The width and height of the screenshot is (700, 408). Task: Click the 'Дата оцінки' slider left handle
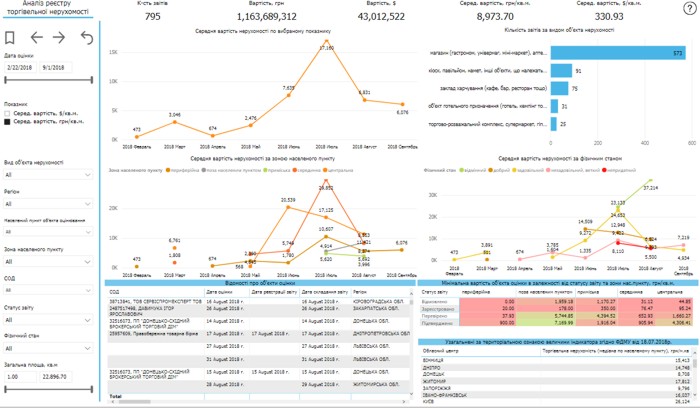tap(5, 80)
